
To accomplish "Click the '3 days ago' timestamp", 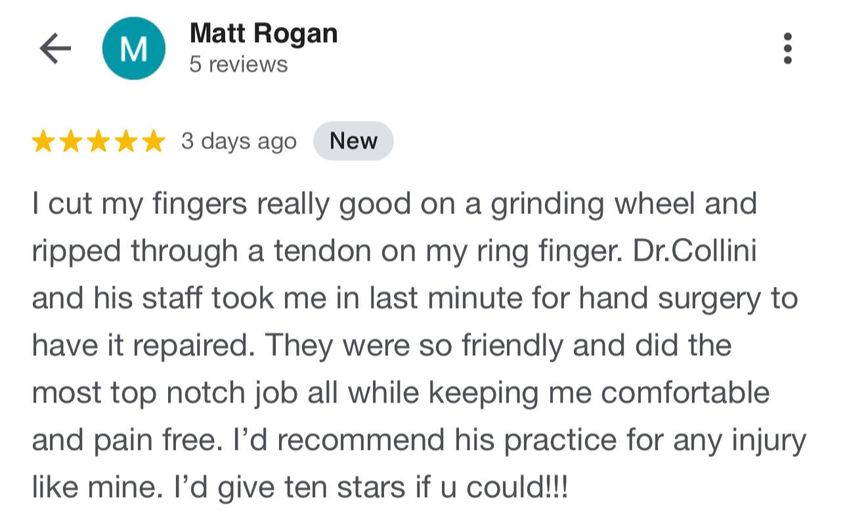I will (x=239, y=142).
